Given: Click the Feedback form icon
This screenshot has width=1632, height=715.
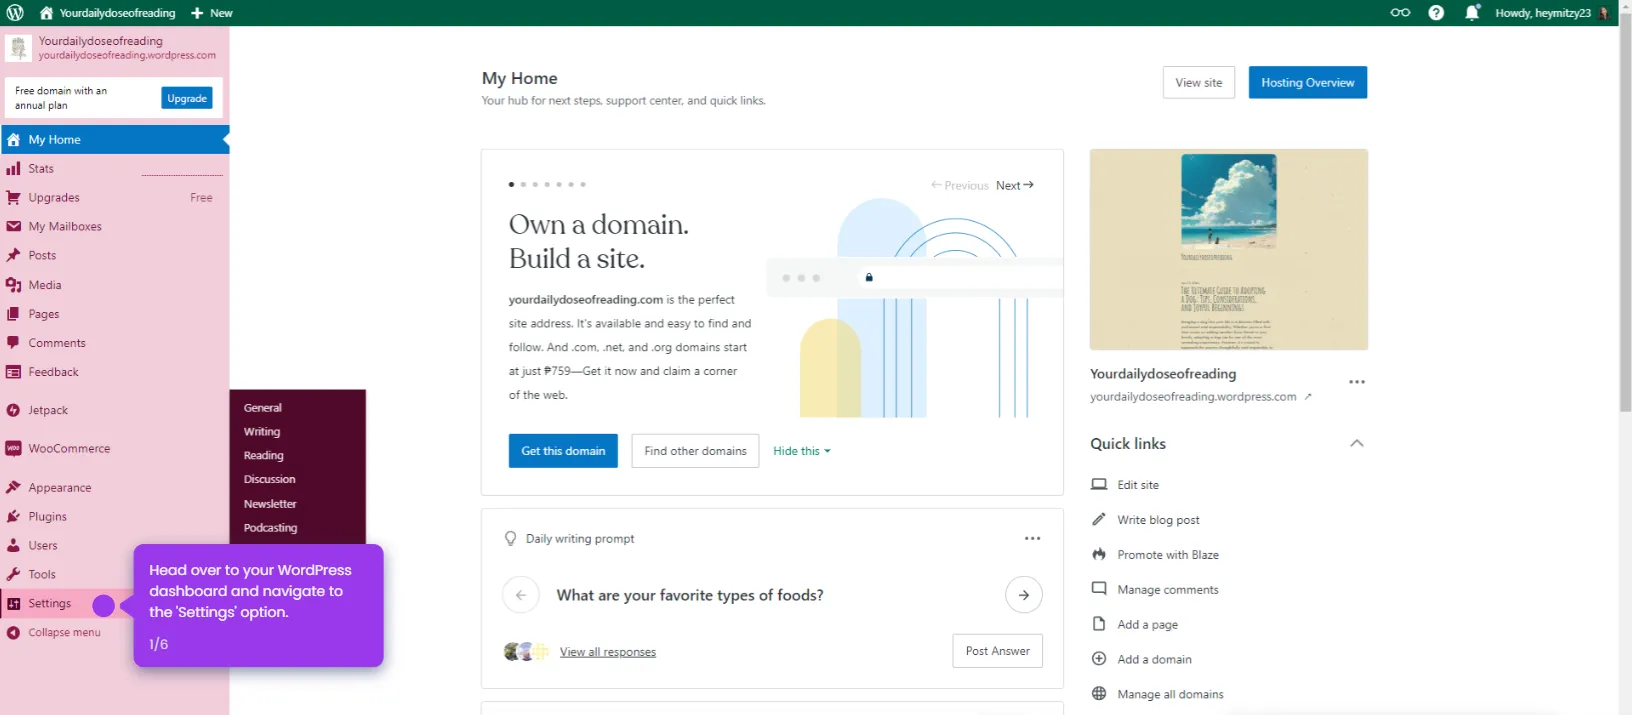Looking at the screenshot, I should tap(13, 372).
